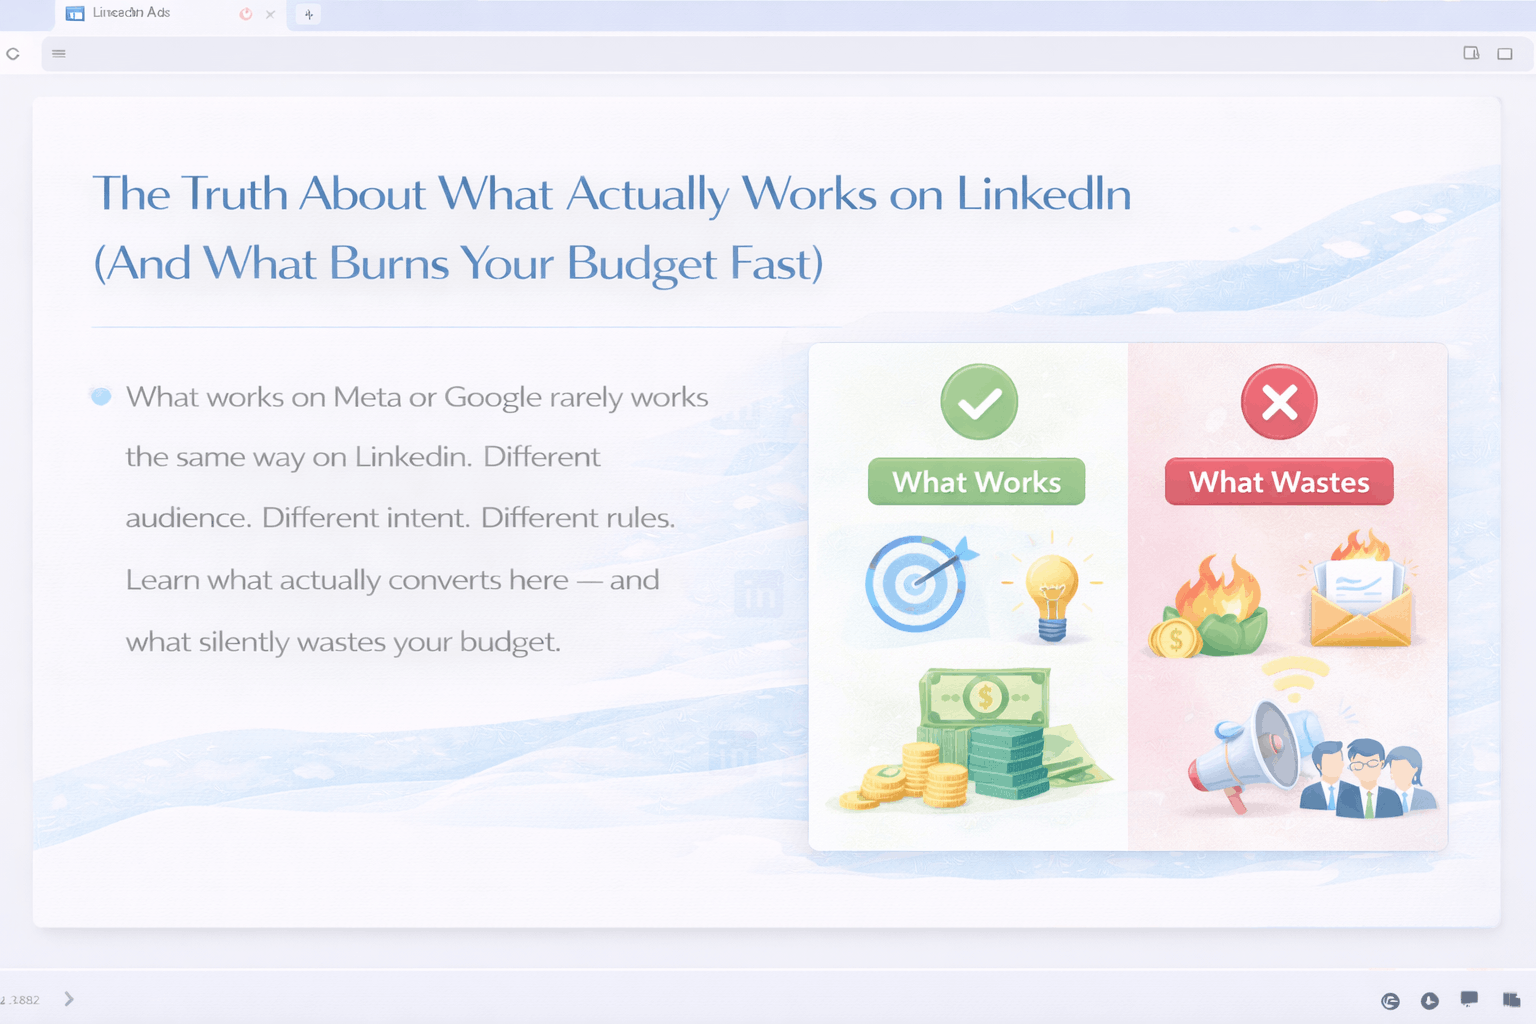Screen dimensions: 1536x1024
Task: Toggle the side panel icon at top right
Action: click(1471, 54)
